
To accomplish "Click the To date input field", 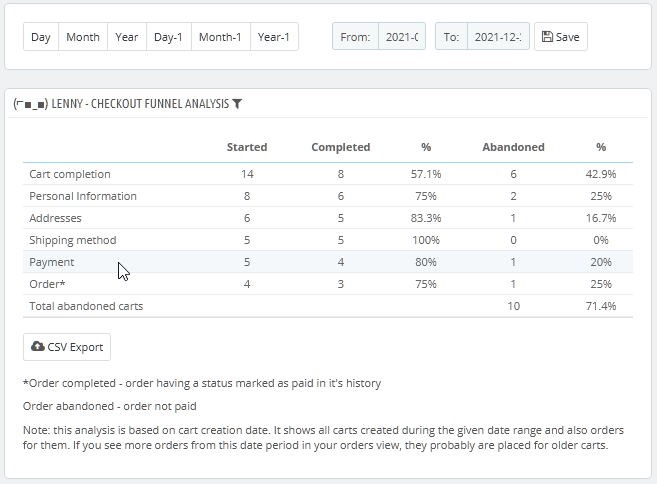I will coord(498,37).
